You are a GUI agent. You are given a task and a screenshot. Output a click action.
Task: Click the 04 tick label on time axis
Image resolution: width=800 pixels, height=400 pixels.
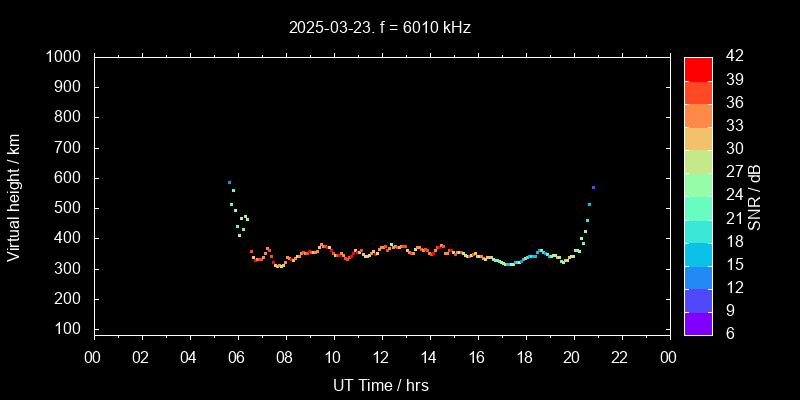click(189, 356)
